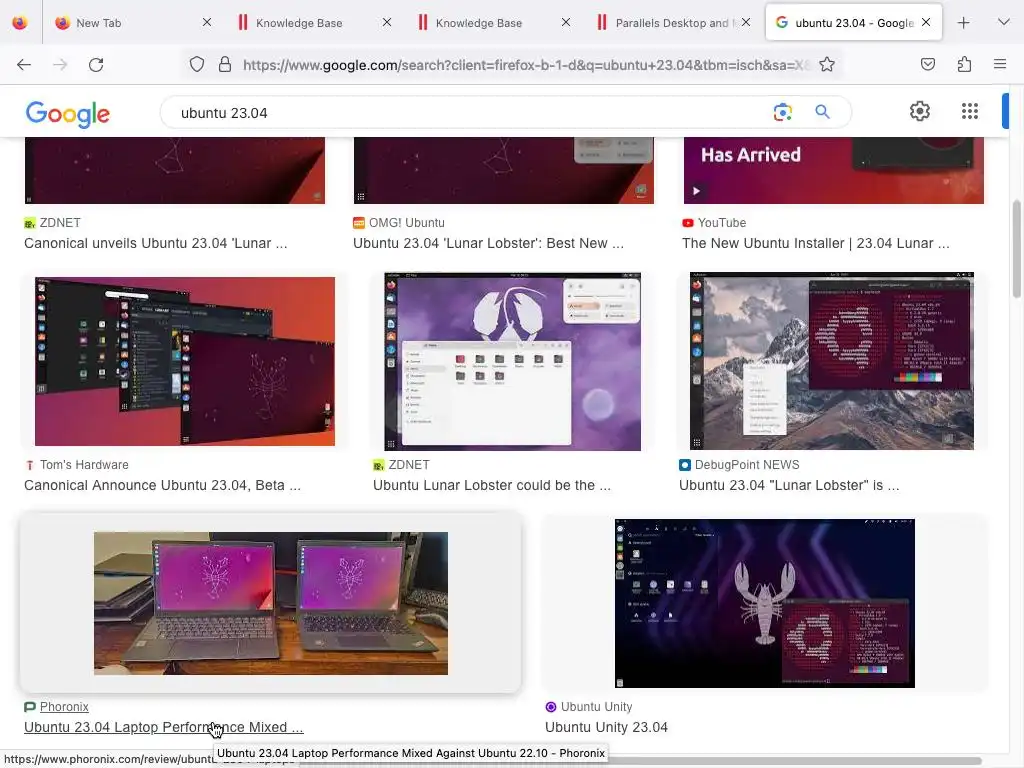The width and height of the screenshot is (1024, 768).
Task: Open the Phoronix laptops image thumbnail
Action: pyautogui.click(x=271, y=603)
